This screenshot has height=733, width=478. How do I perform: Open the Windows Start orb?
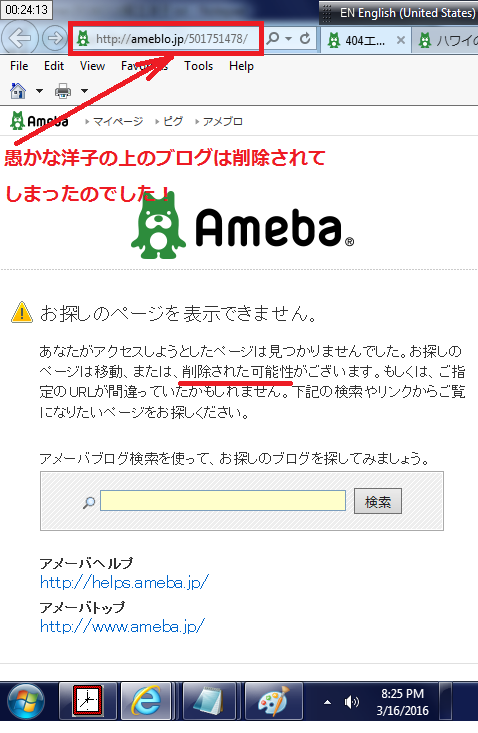click(26, 702)
